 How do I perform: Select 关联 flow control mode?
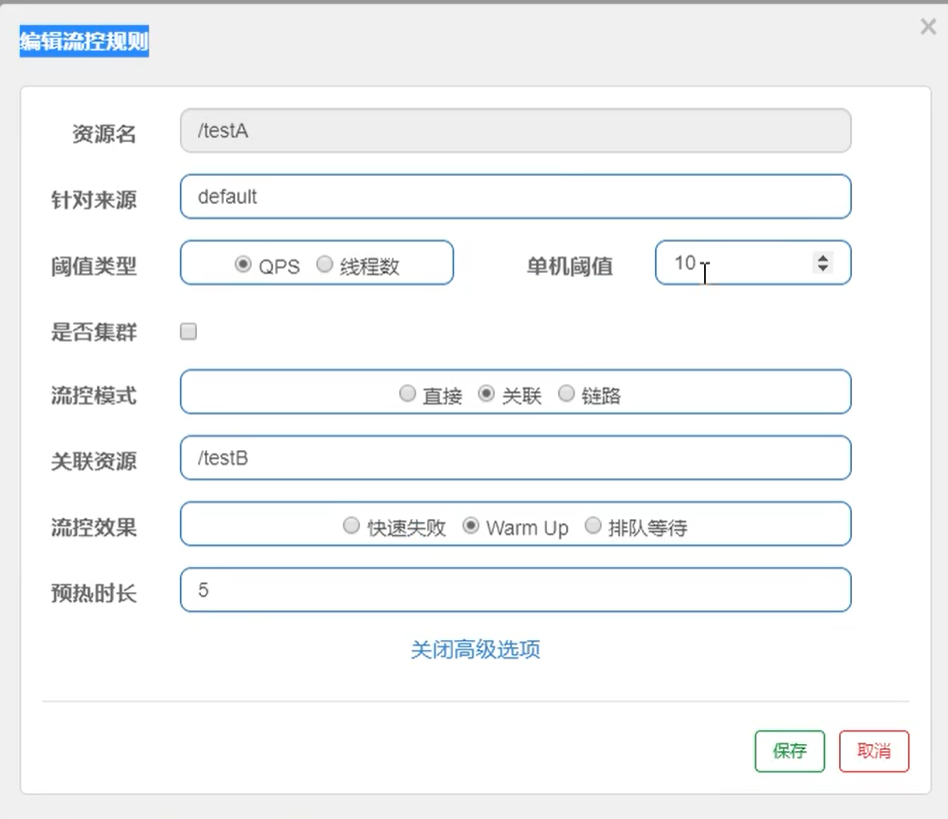tap(487, 394)
